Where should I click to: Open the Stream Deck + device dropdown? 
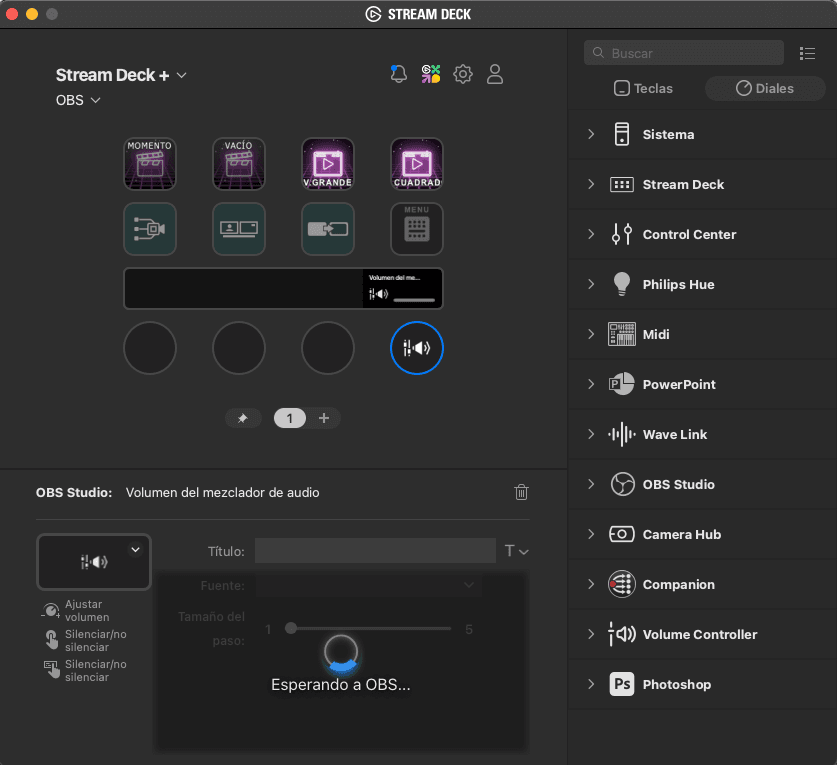click(x=121, y=75)
